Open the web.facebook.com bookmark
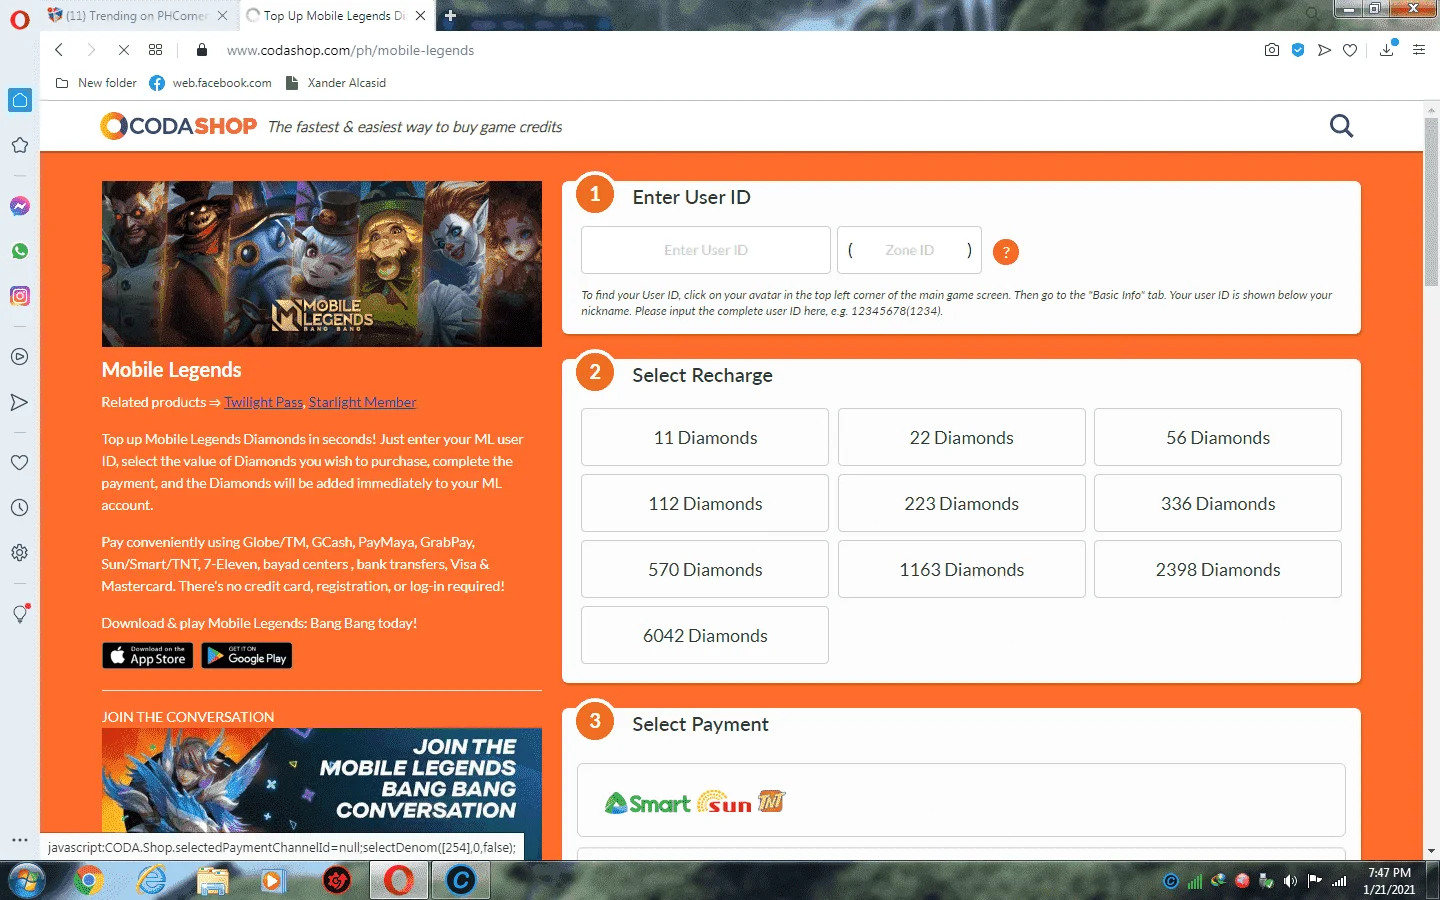 pyautogui.click(x=210, y=83)
